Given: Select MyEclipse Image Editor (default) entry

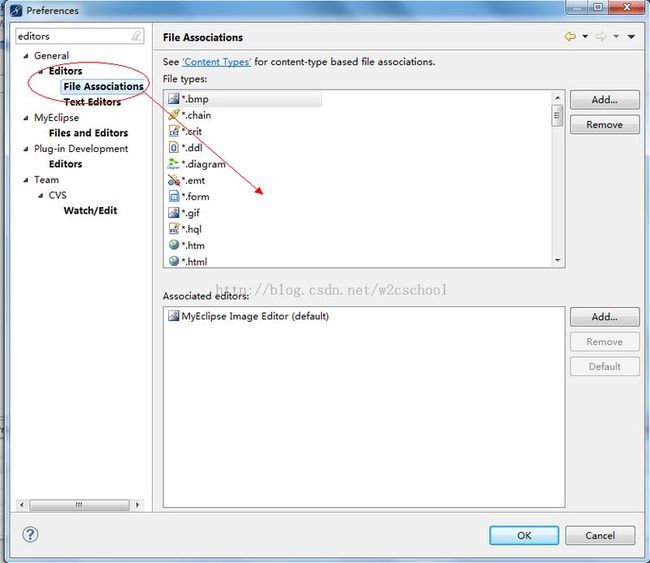Looking at the screenshot, I should point(248,316).
